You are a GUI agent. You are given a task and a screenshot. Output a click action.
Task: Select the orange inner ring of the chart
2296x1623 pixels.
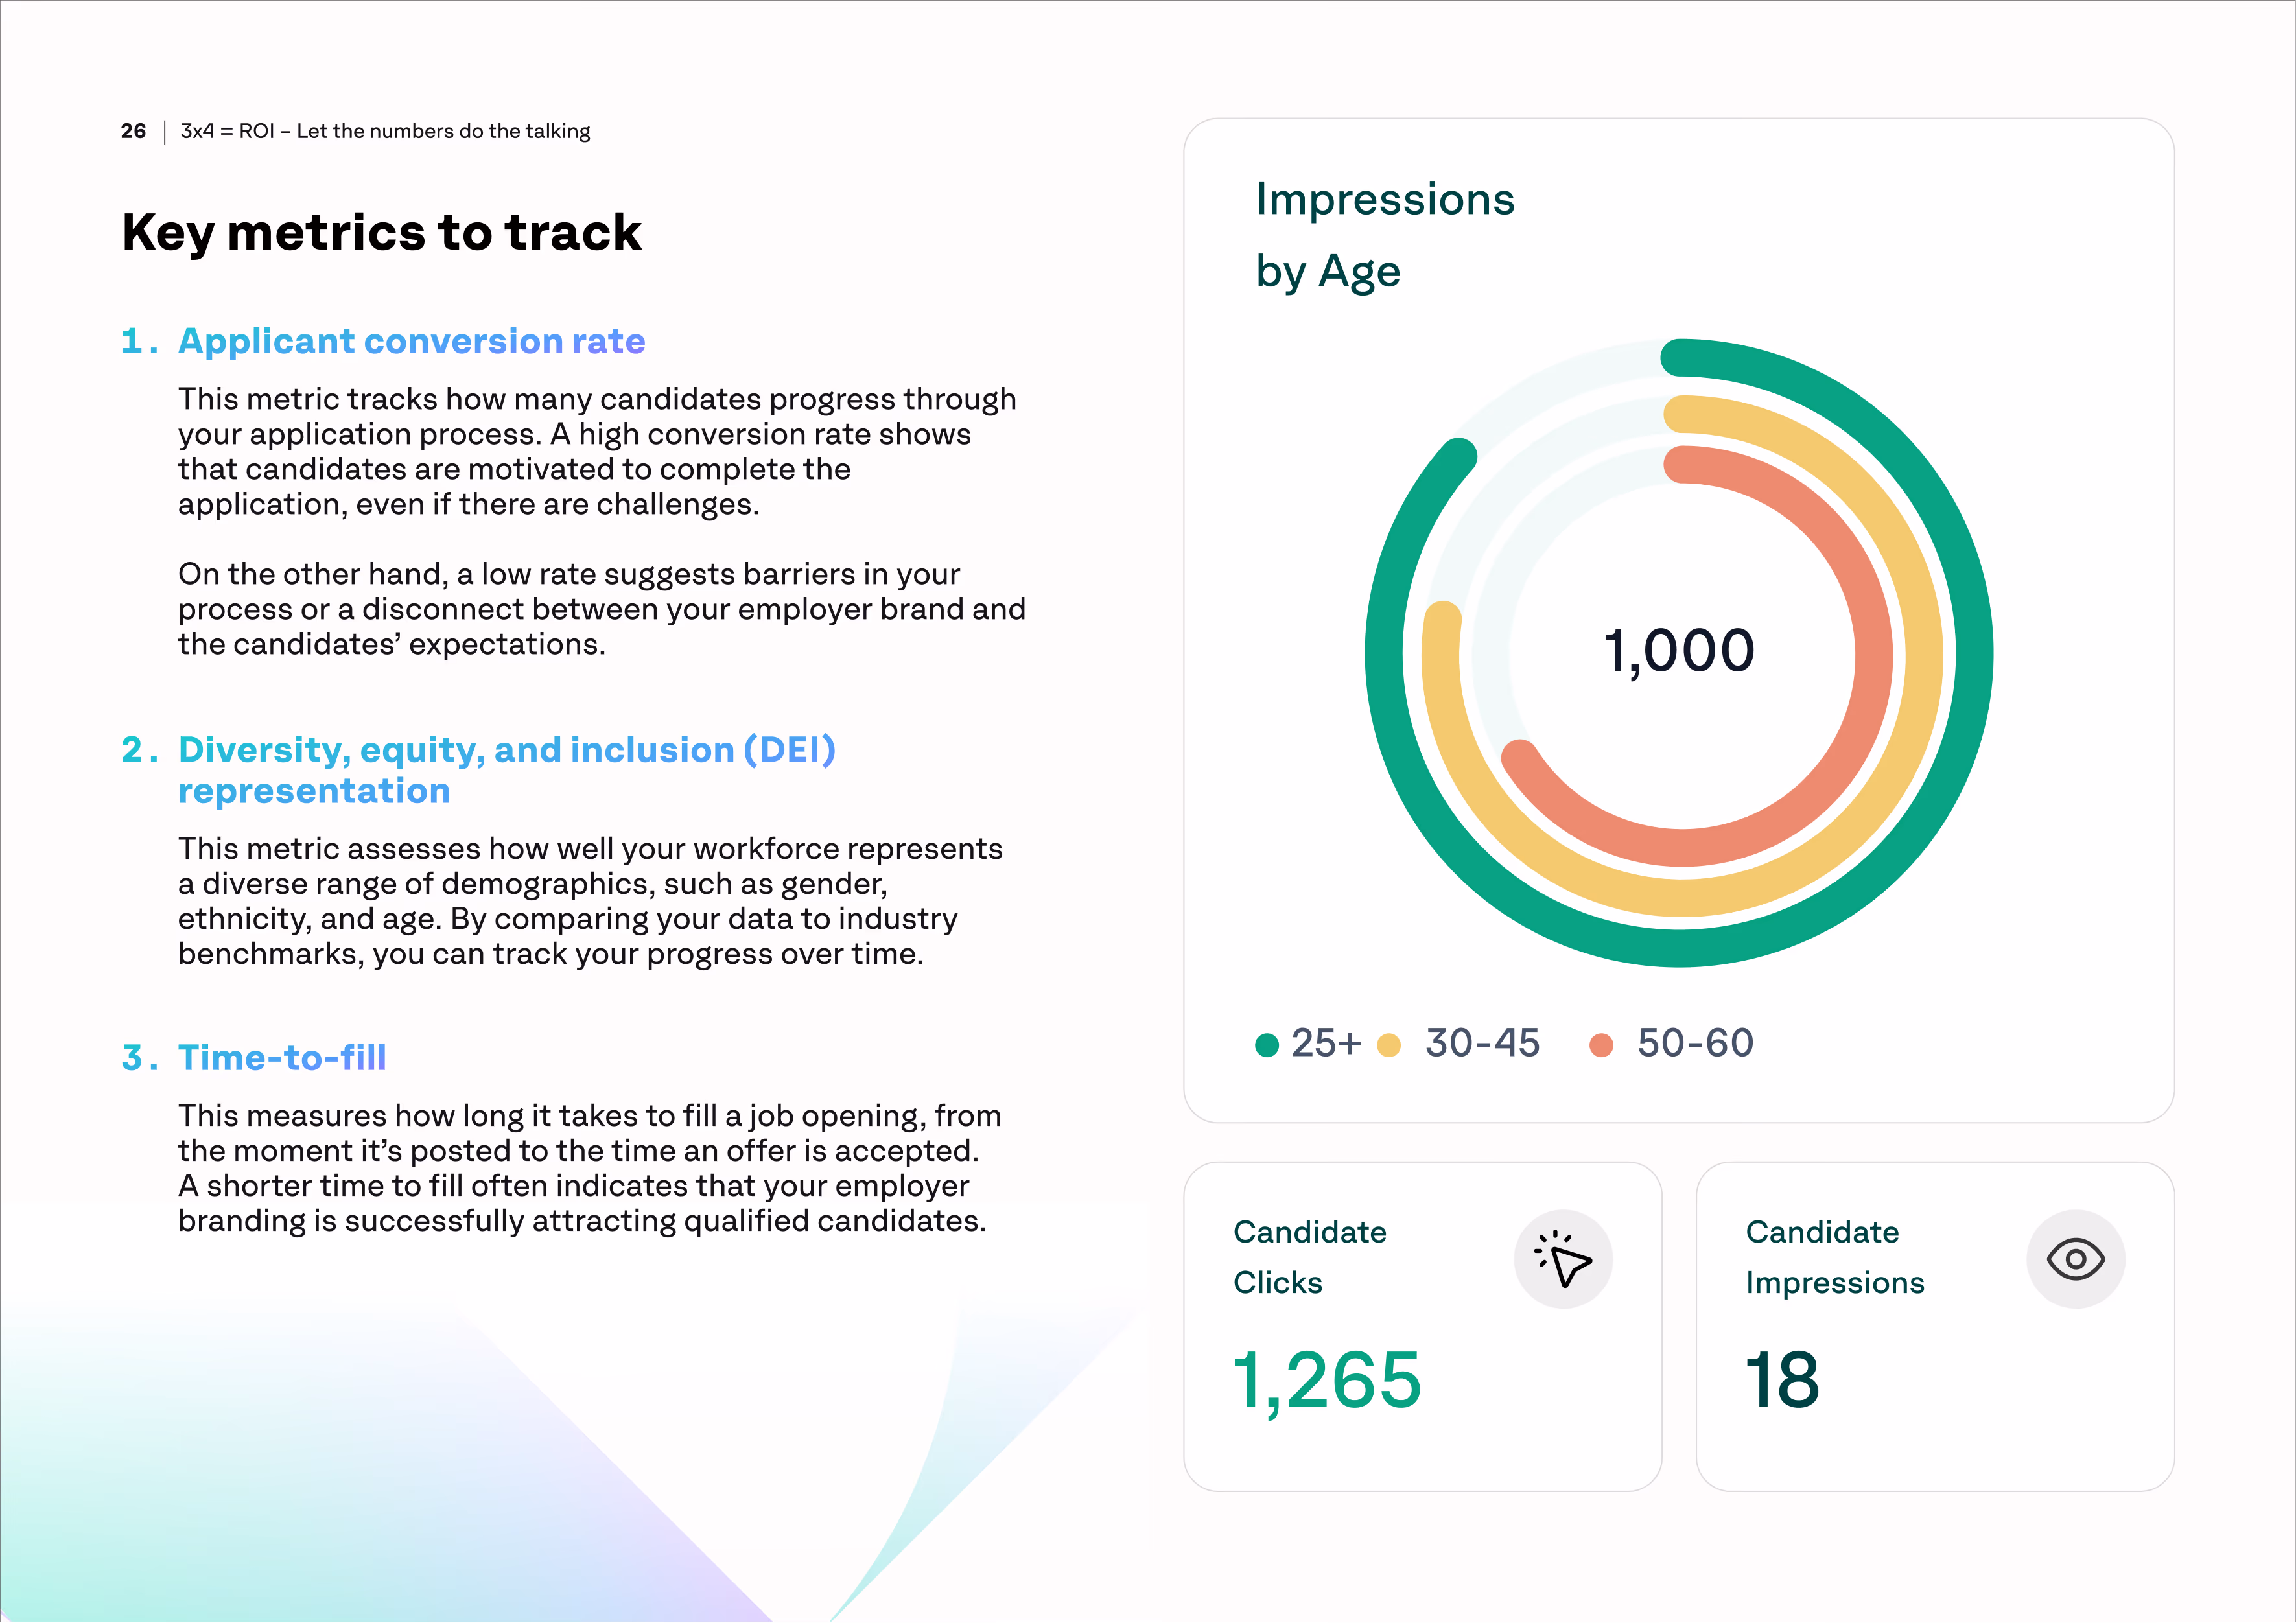[x=1873, y=655]
